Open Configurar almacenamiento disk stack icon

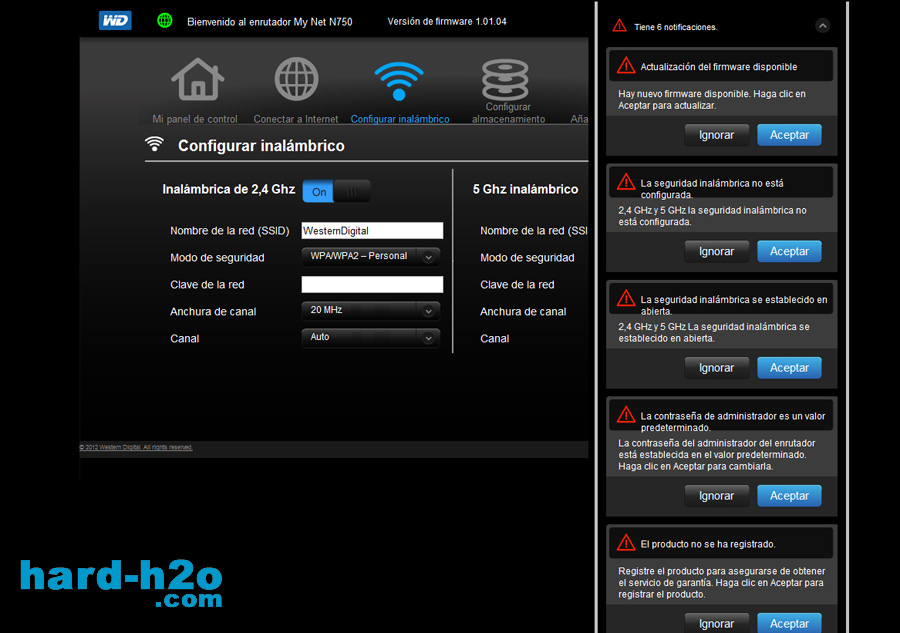[505, 79]
